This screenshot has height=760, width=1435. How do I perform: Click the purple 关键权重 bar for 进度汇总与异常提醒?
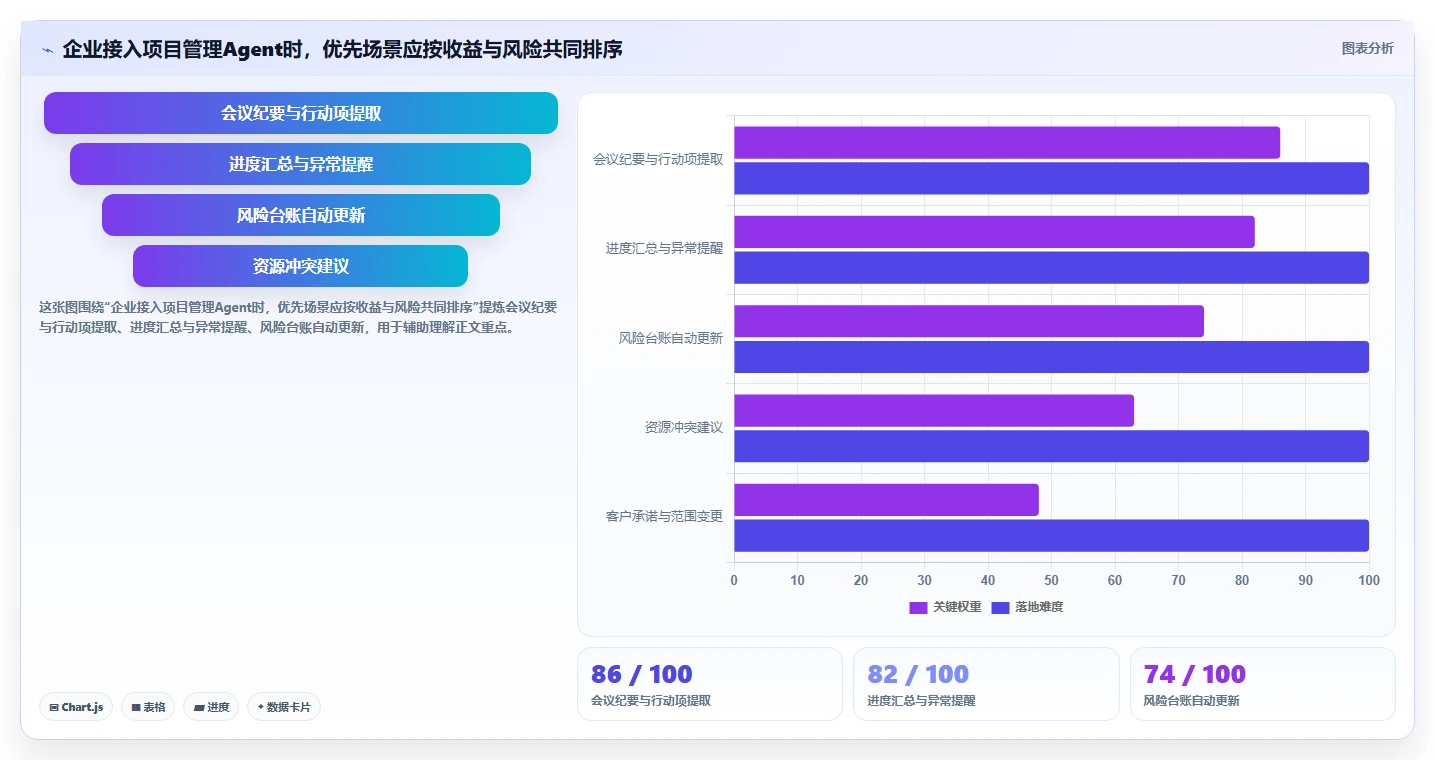[995, 232]
